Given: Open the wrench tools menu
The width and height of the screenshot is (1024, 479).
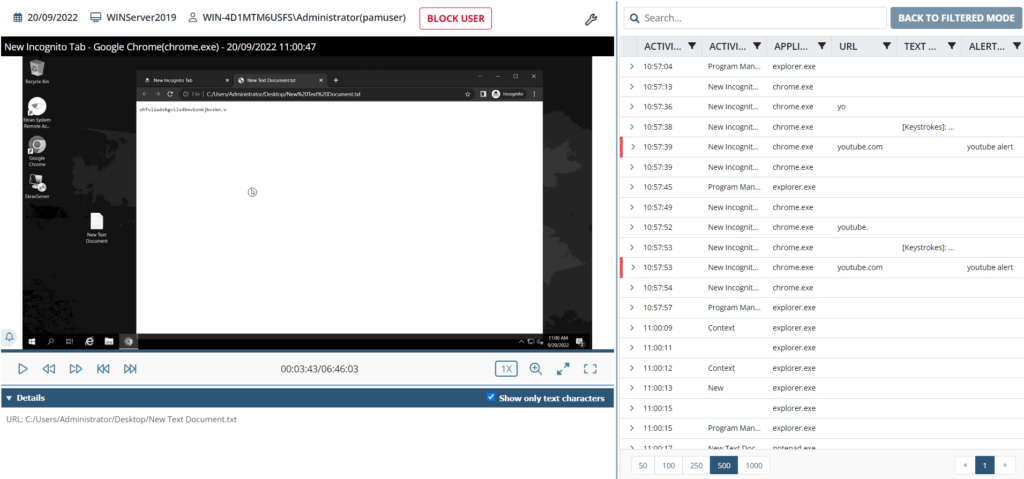Looking at the screenshot, I should pyautogui.click(x=591, y=19).
